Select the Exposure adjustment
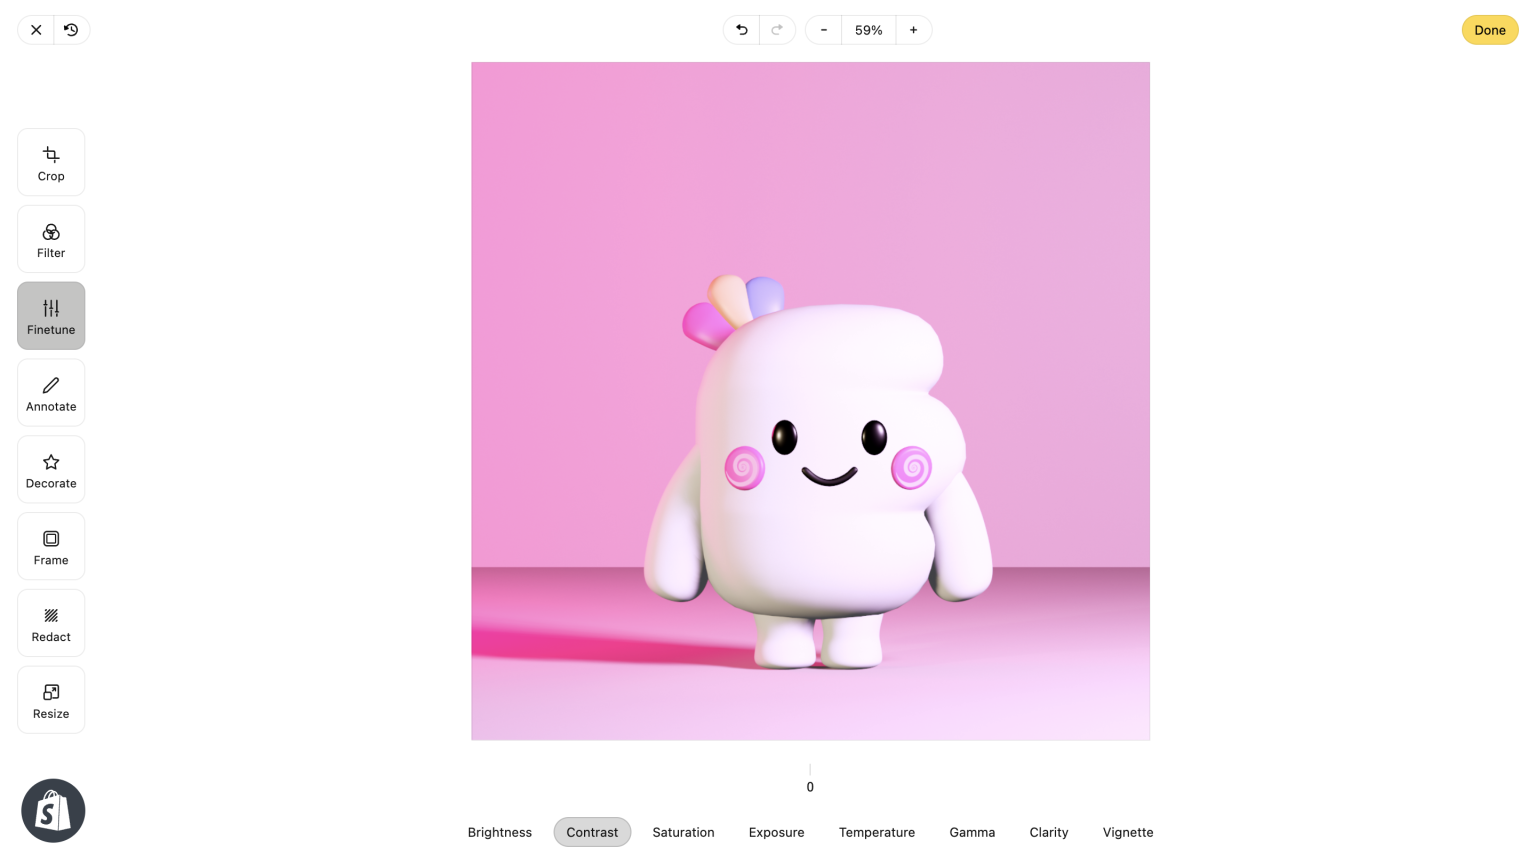Screen dimensions: 1536x864 click(x=776, y=832)
